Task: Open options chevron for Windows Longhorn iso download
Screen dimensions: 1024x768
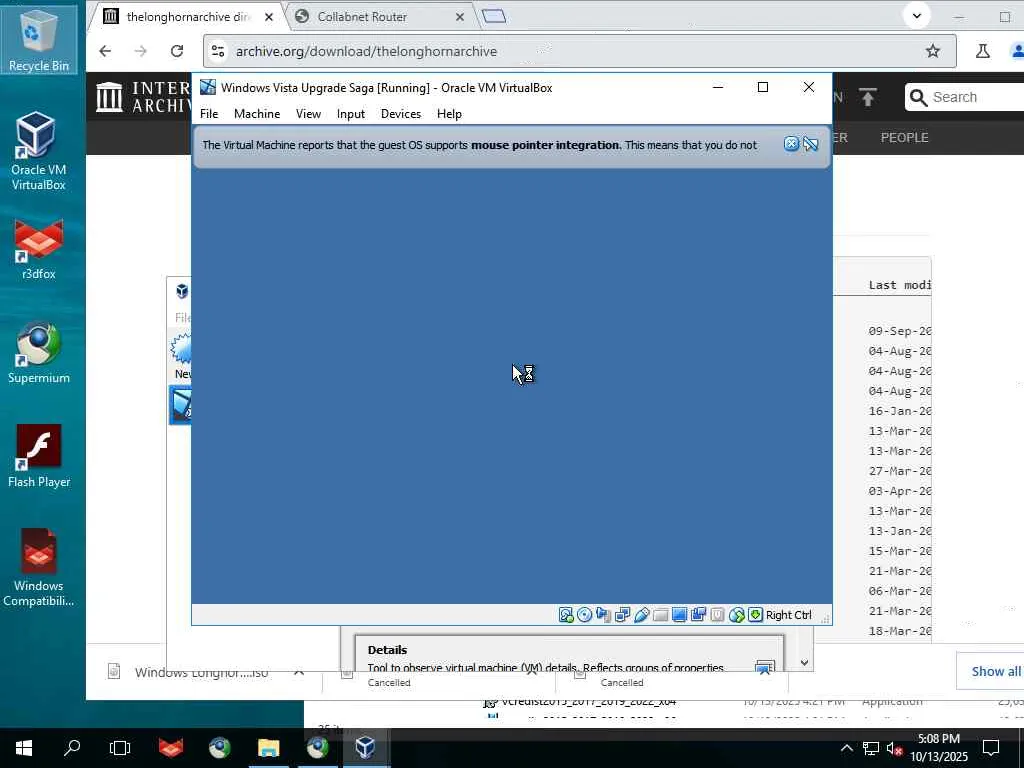Action: pos(298,672)
